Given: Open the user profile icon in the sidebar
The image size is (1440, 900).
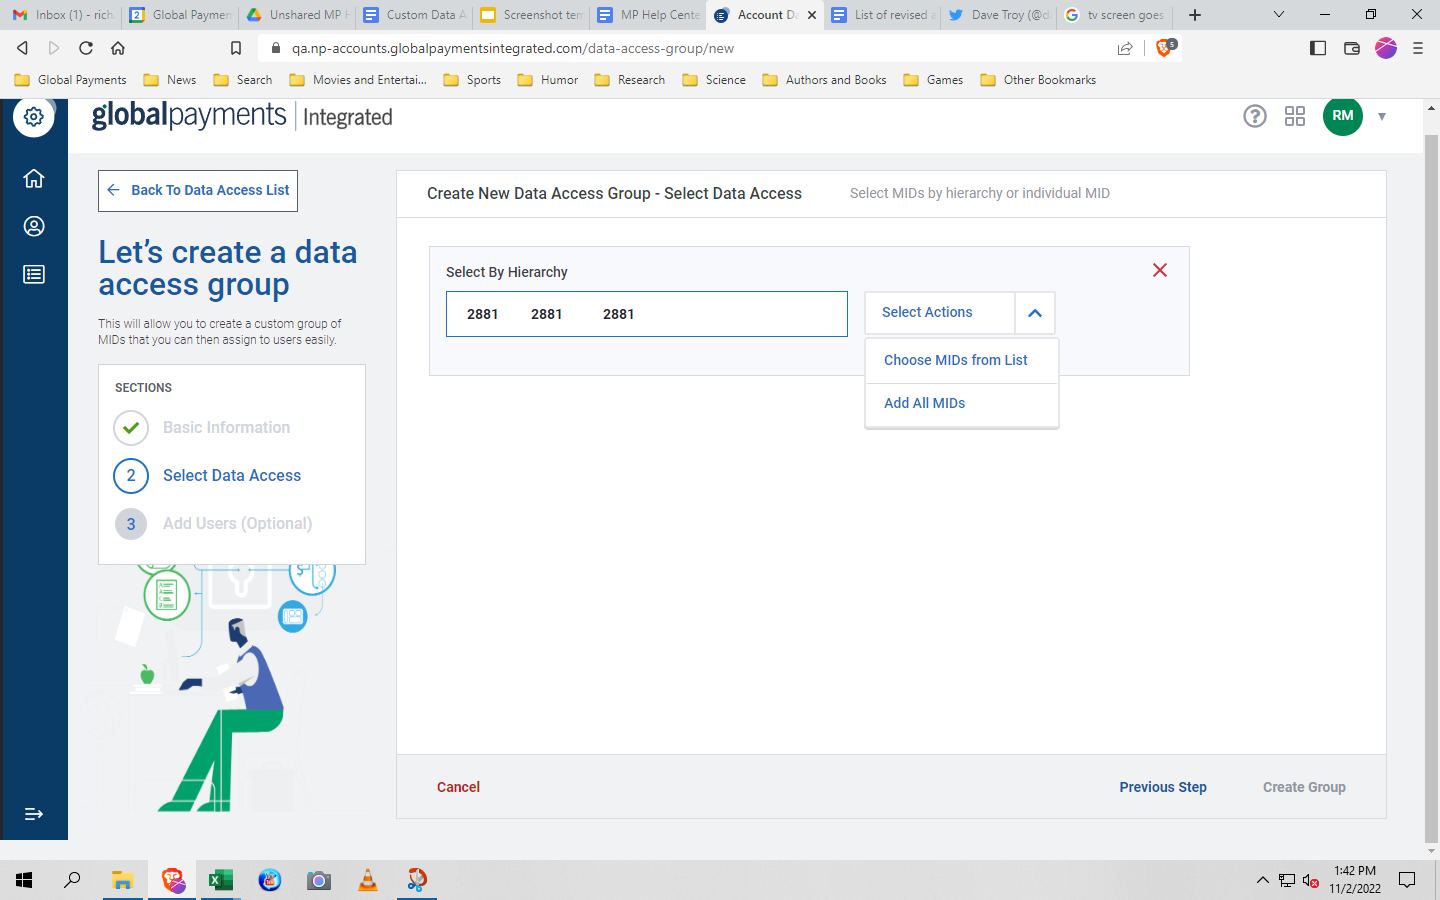Looking at the screenshot, I should (x=34, y=226).
